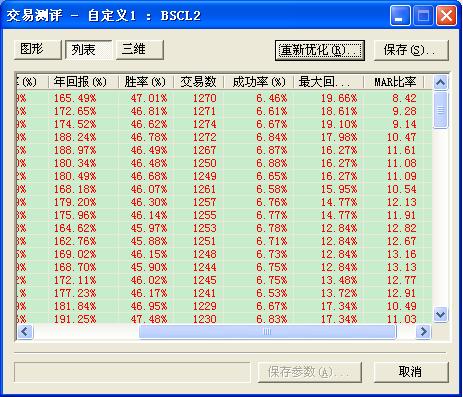463x397 pixels.
Task: Click the vertical scrollbar thumb
Action: [441, 110]
